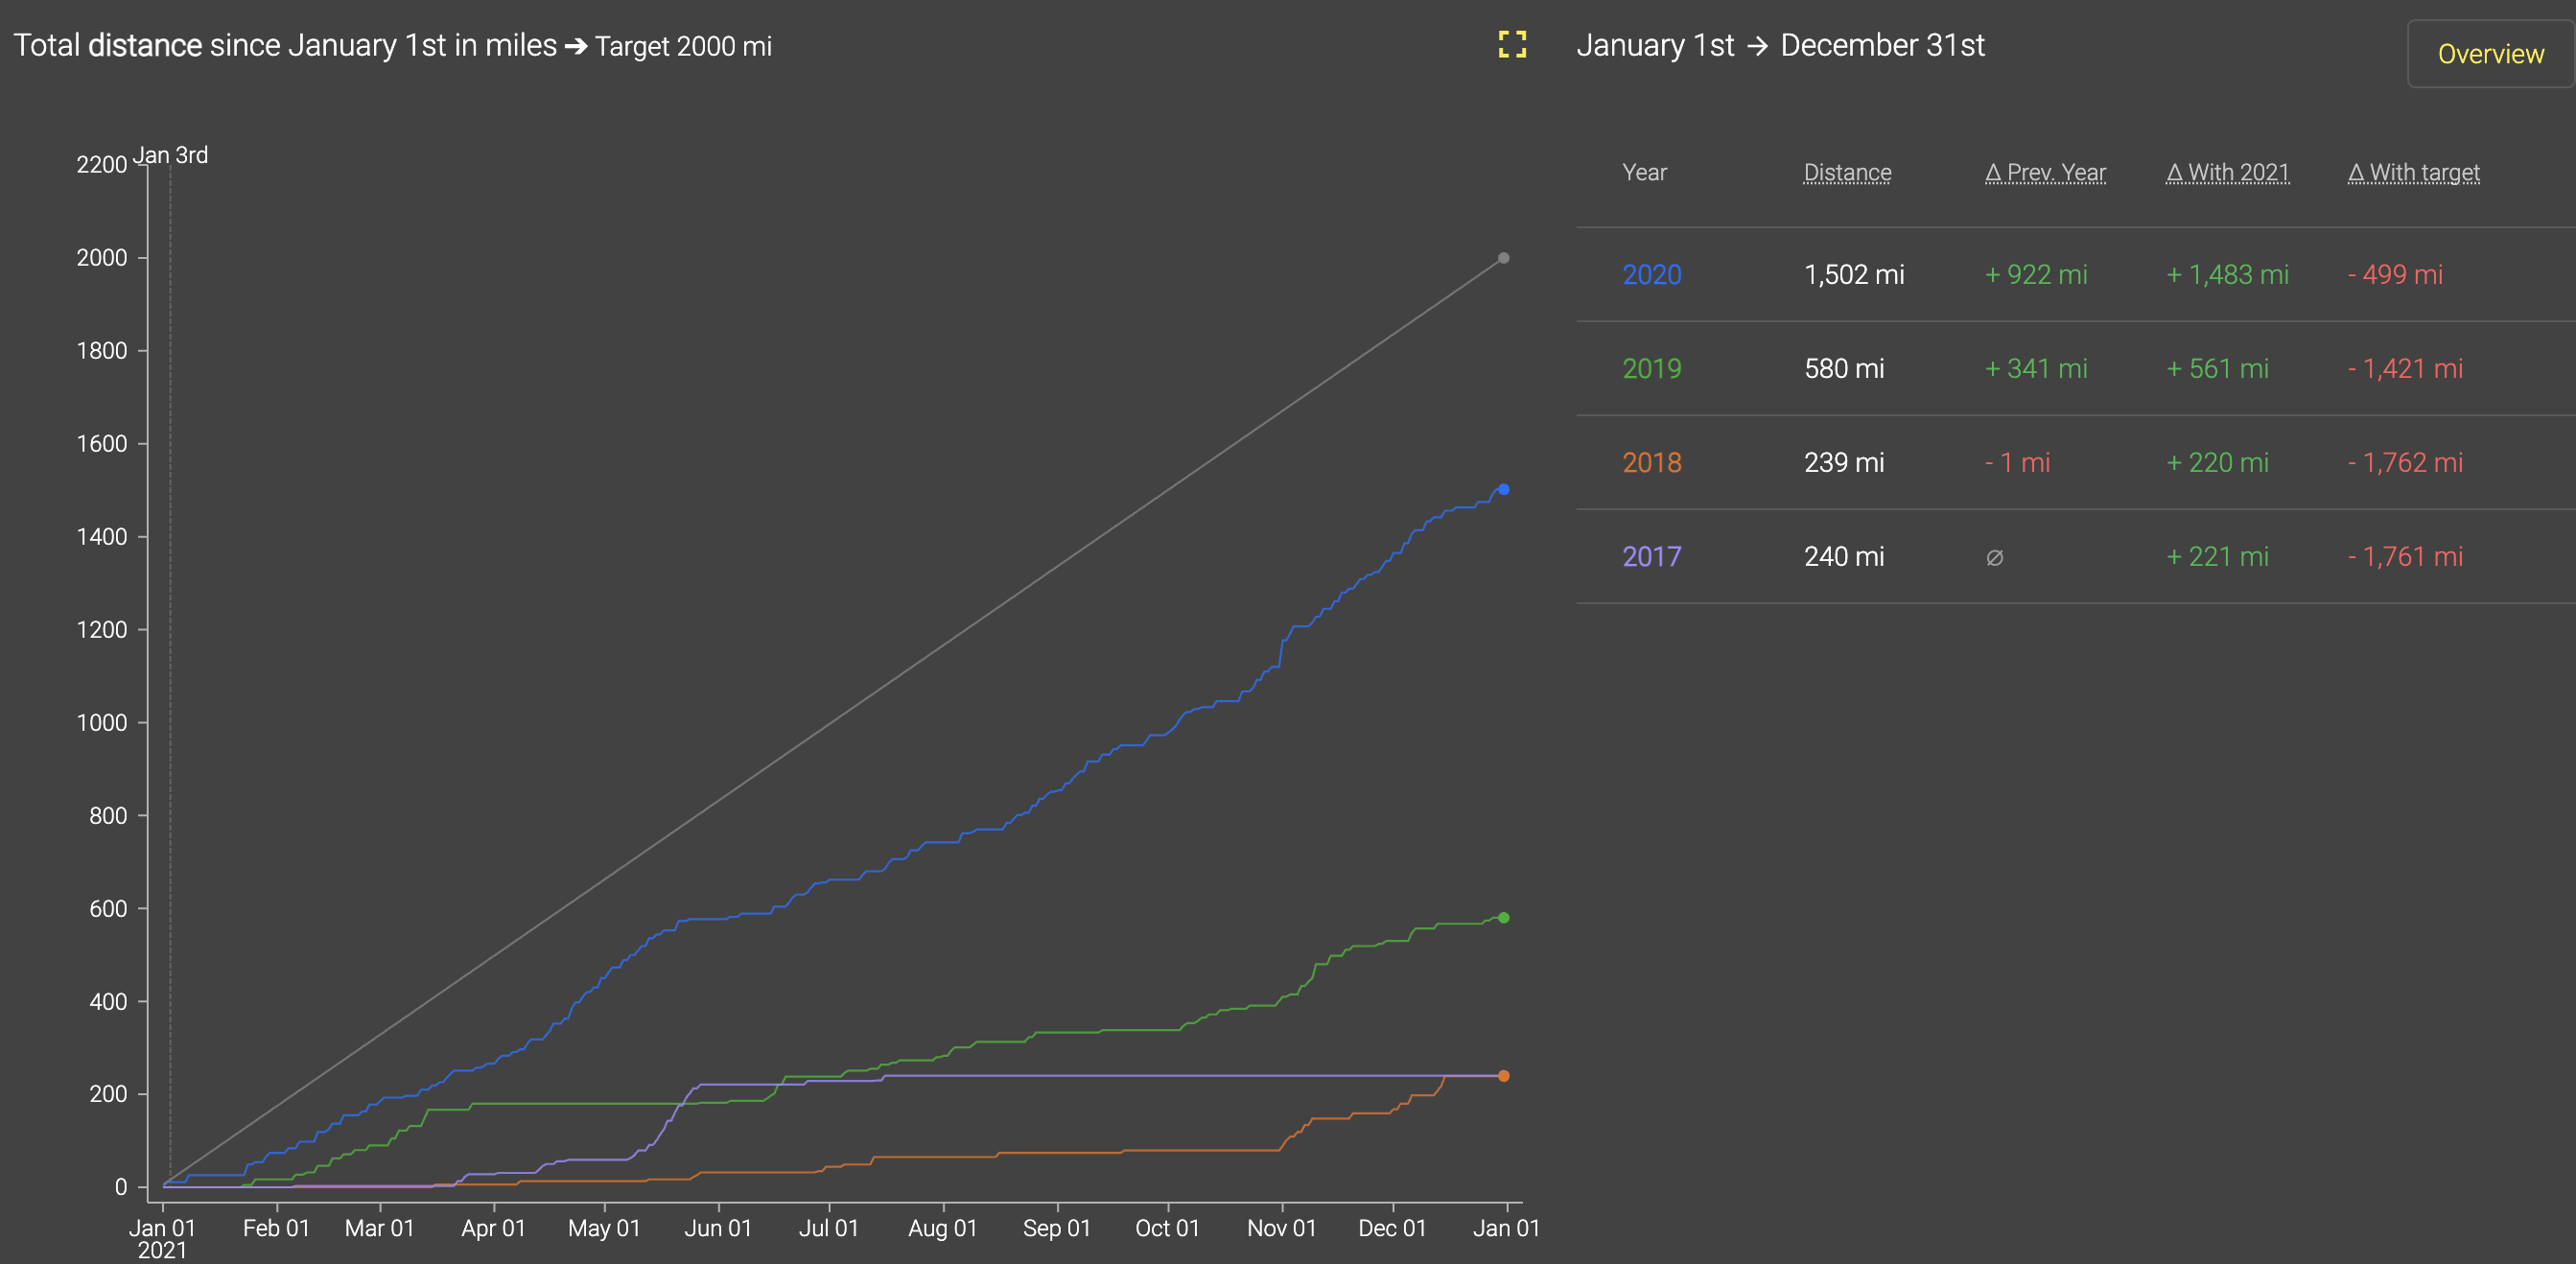This screenshot has height=1264, width=2576.
Task: Click the Δ With target column header
Action: tap(2413, 173)
